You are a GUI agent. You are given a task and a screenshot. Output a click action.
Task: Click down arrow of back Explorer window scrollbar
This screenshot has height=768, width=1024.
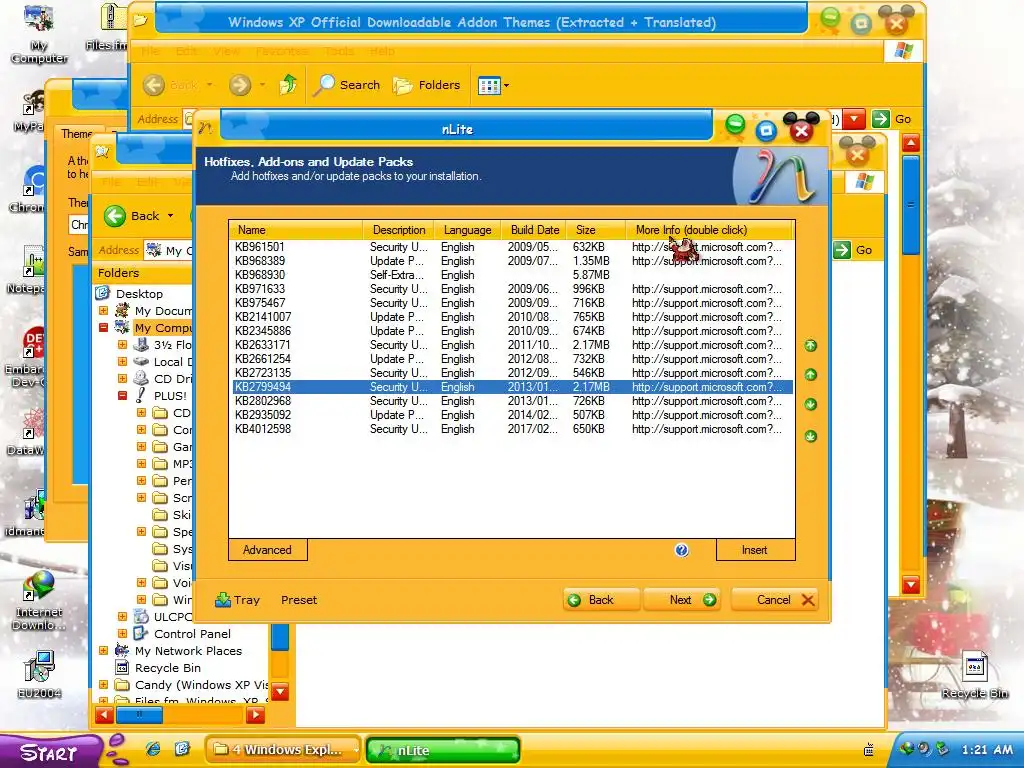coord(910,584)
